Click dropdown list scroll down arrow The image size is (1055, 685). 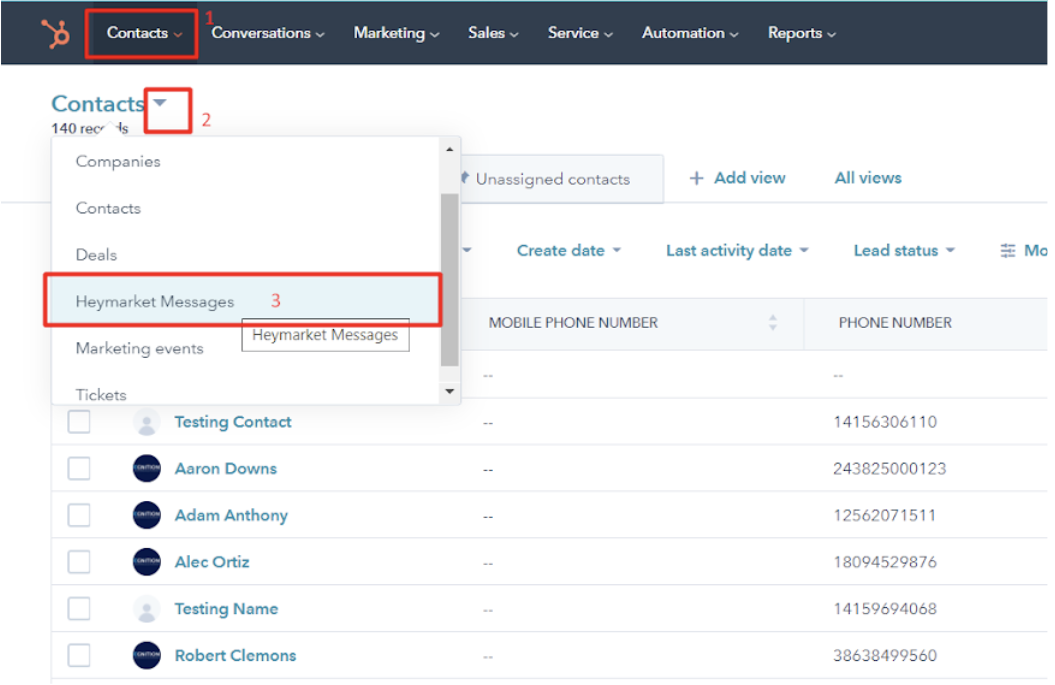coord(449,391)
